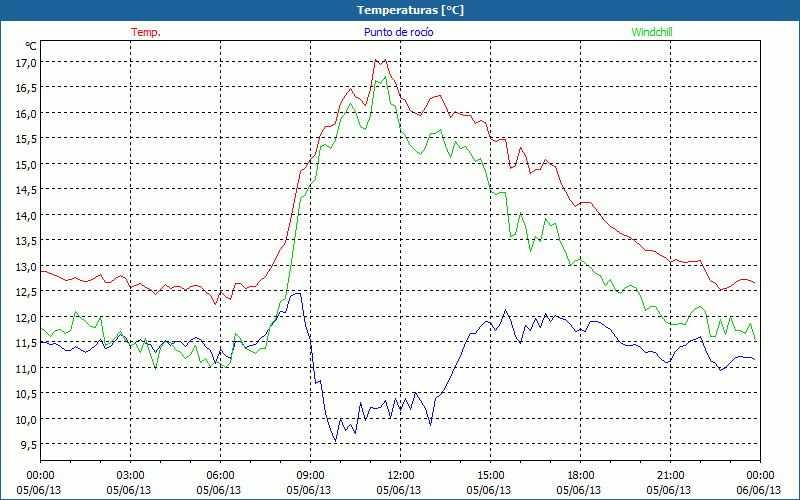Select the red "Temp." legend label
The height and width of the screenshot is (500, 800).
tap(146, 32)
